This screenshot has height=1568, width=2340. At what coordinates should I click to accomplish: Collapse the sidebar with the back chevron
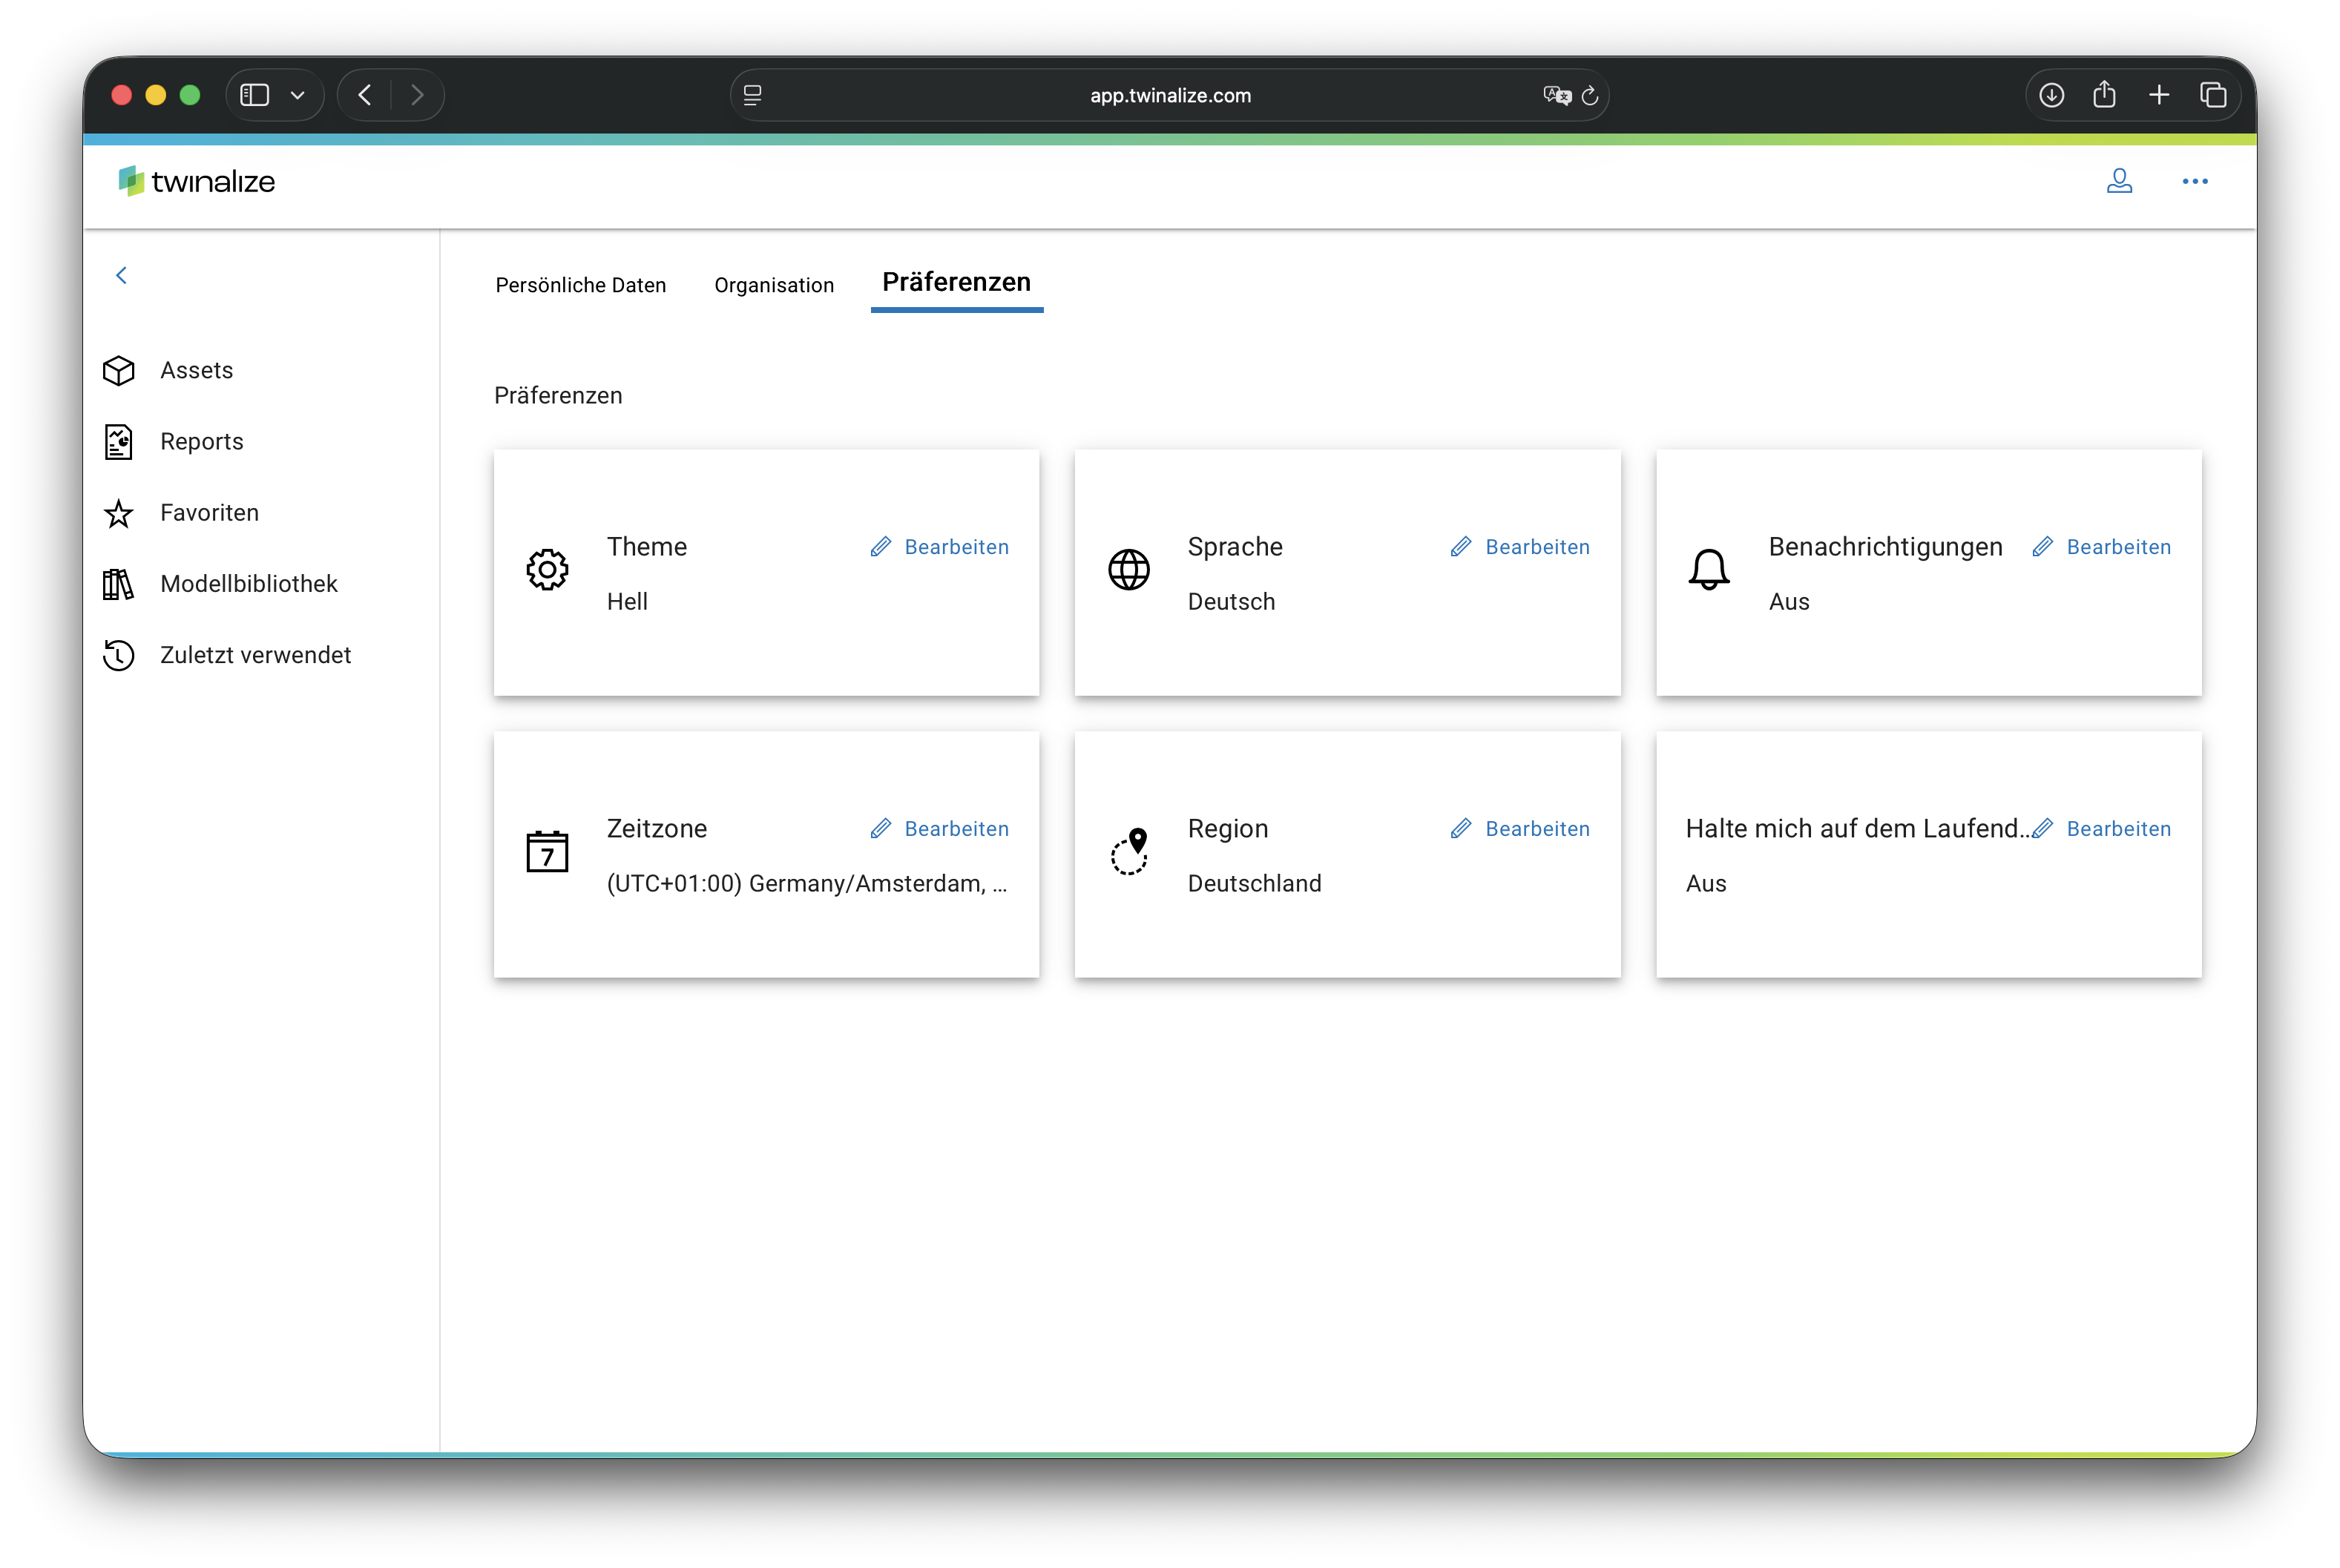[x=122, y=275]
